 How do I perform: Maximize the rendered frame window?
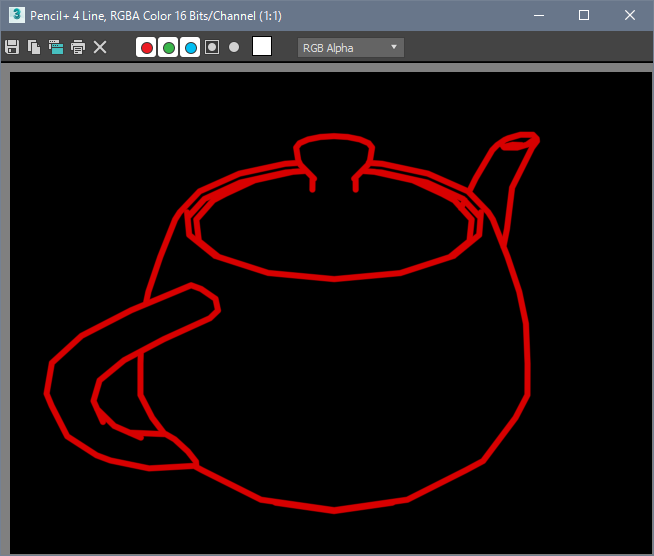[x=584, y=15]
